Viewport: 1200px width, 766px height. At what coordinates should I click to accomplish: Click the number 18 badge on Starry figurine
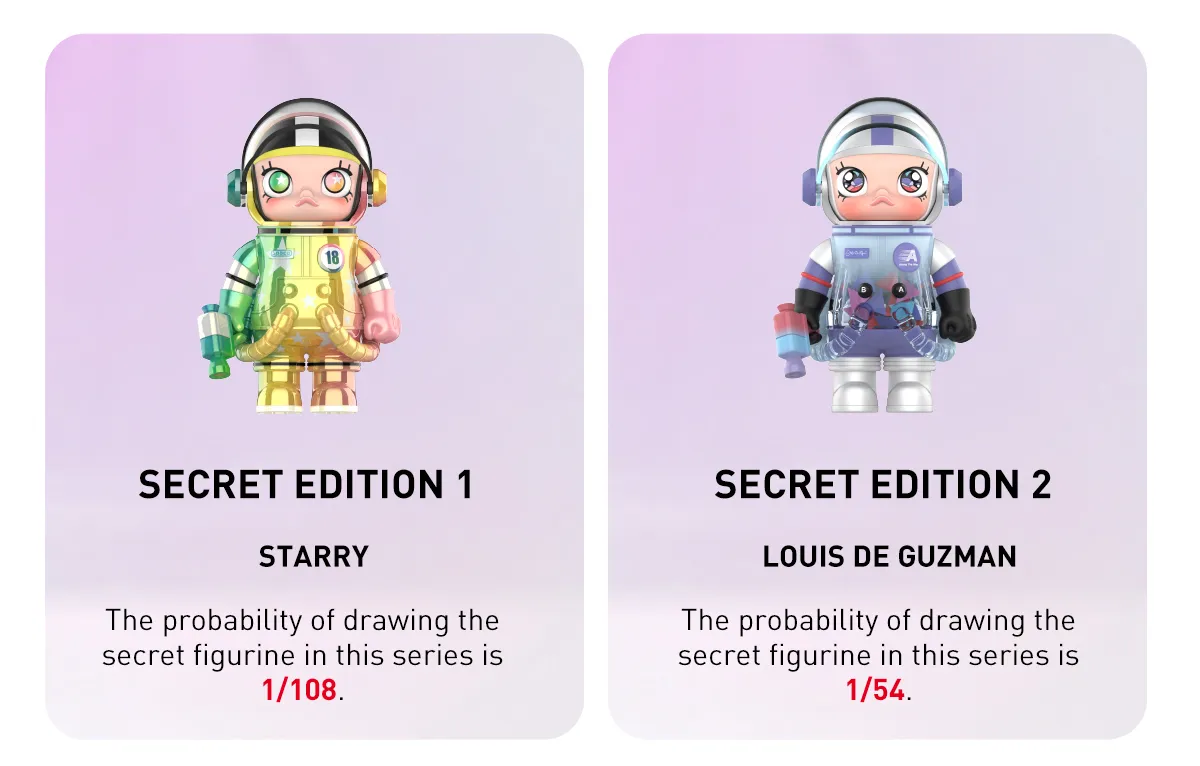click(331, 258)
